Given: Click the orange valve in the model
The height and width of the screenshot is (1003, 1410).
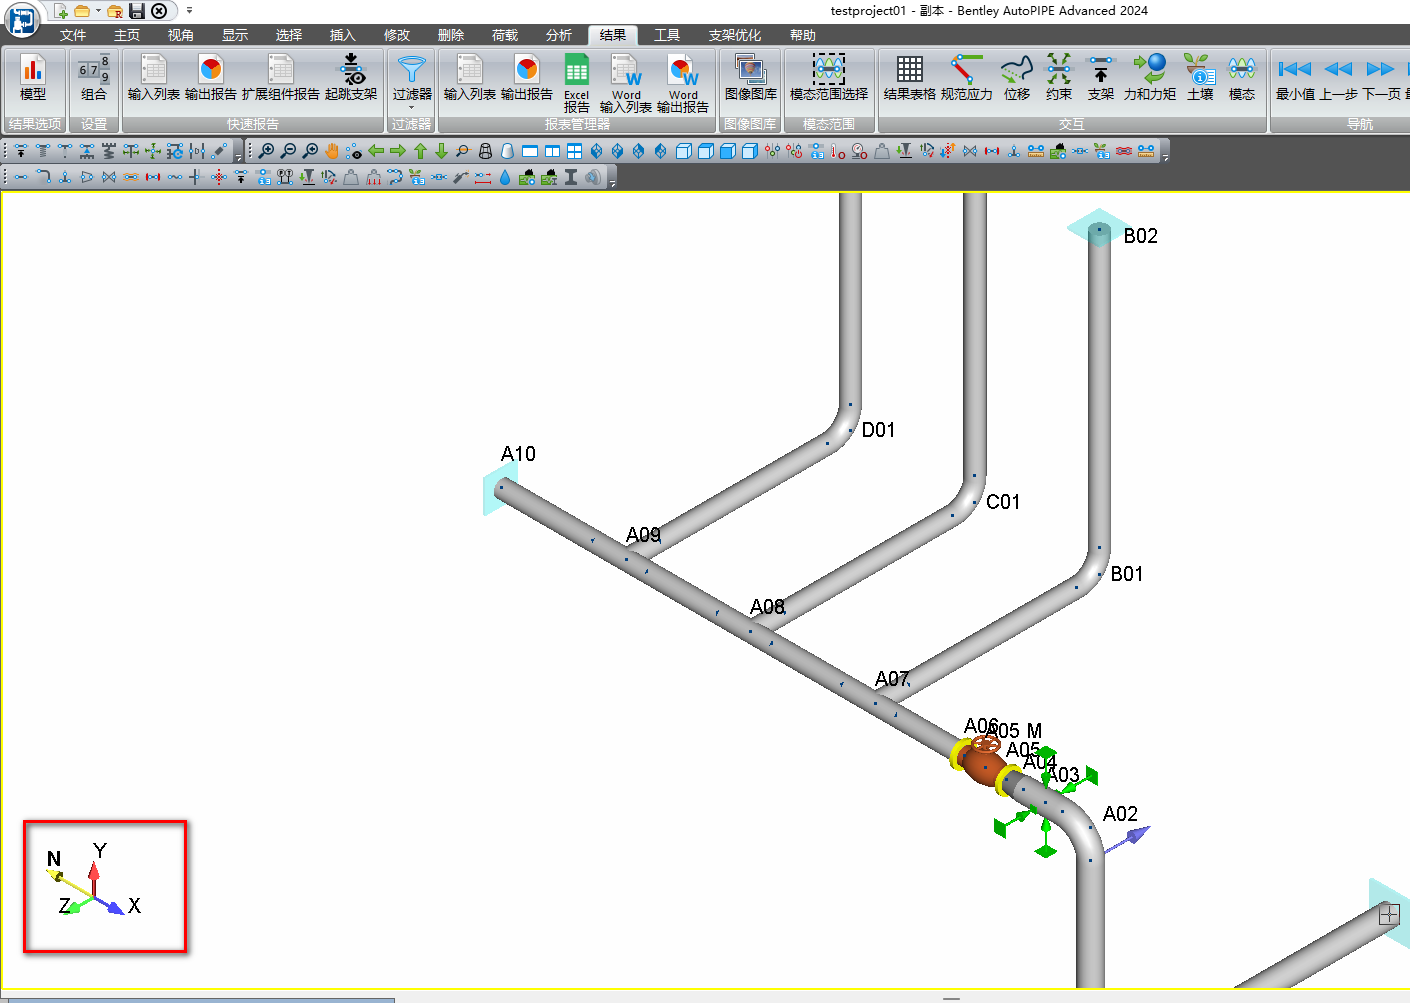Looking at the screenshot, I should coord(983,766).
